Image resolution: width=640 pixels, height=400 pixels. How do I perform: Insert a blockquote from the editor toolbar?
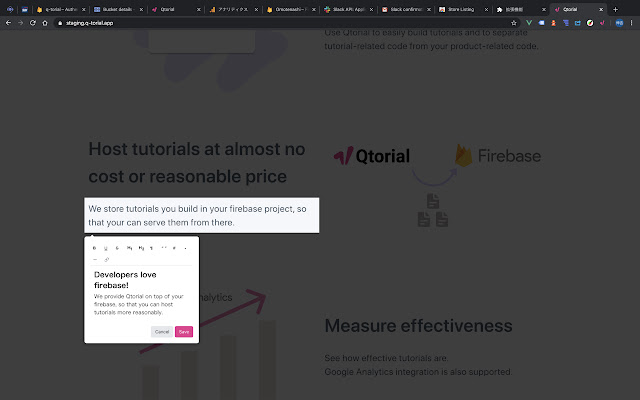coord(164,248)
